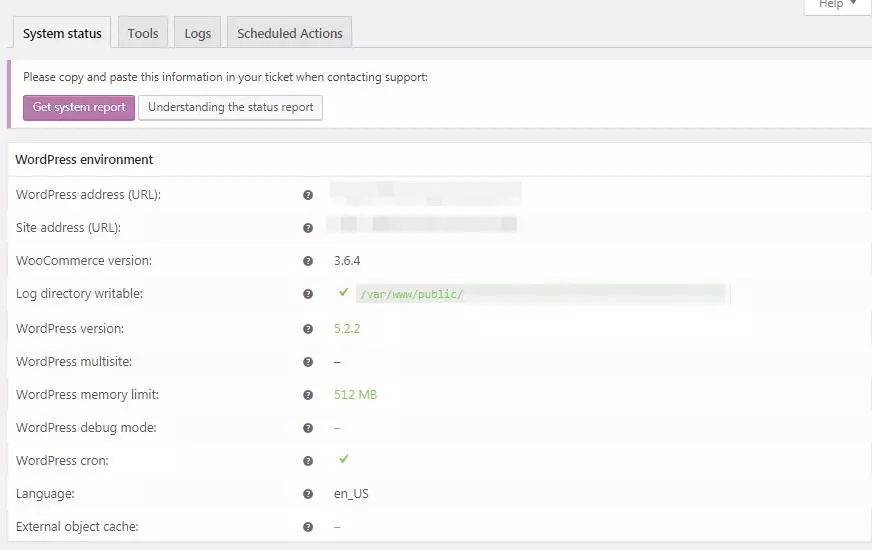The image size is (872, 550).
Task: Click the WordPress multisite label
Action: [73, 361]
